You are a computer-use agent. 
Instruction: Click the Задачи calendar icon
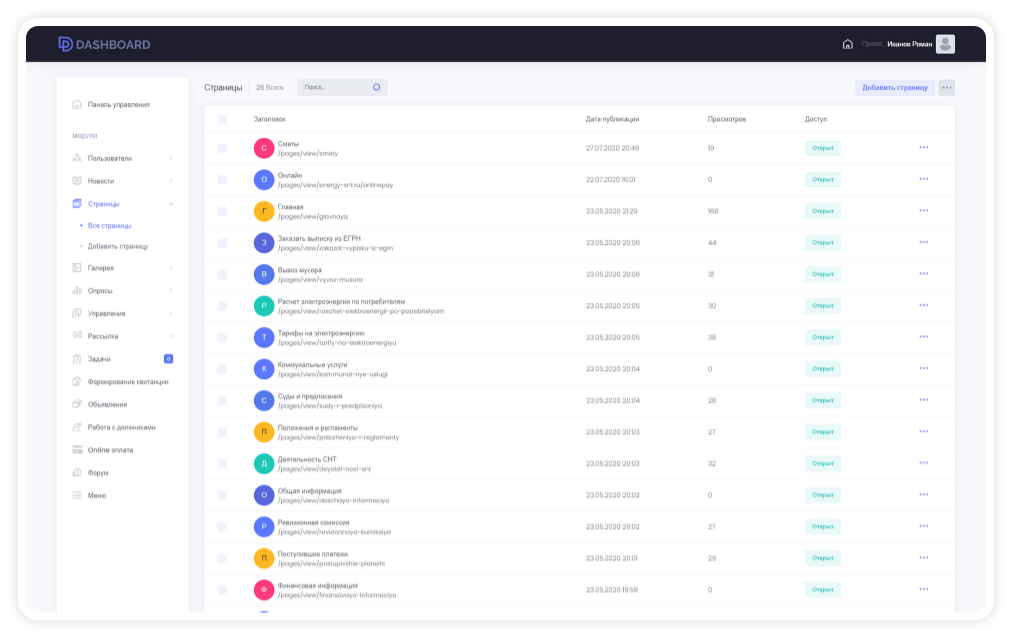tap(77, 359)
